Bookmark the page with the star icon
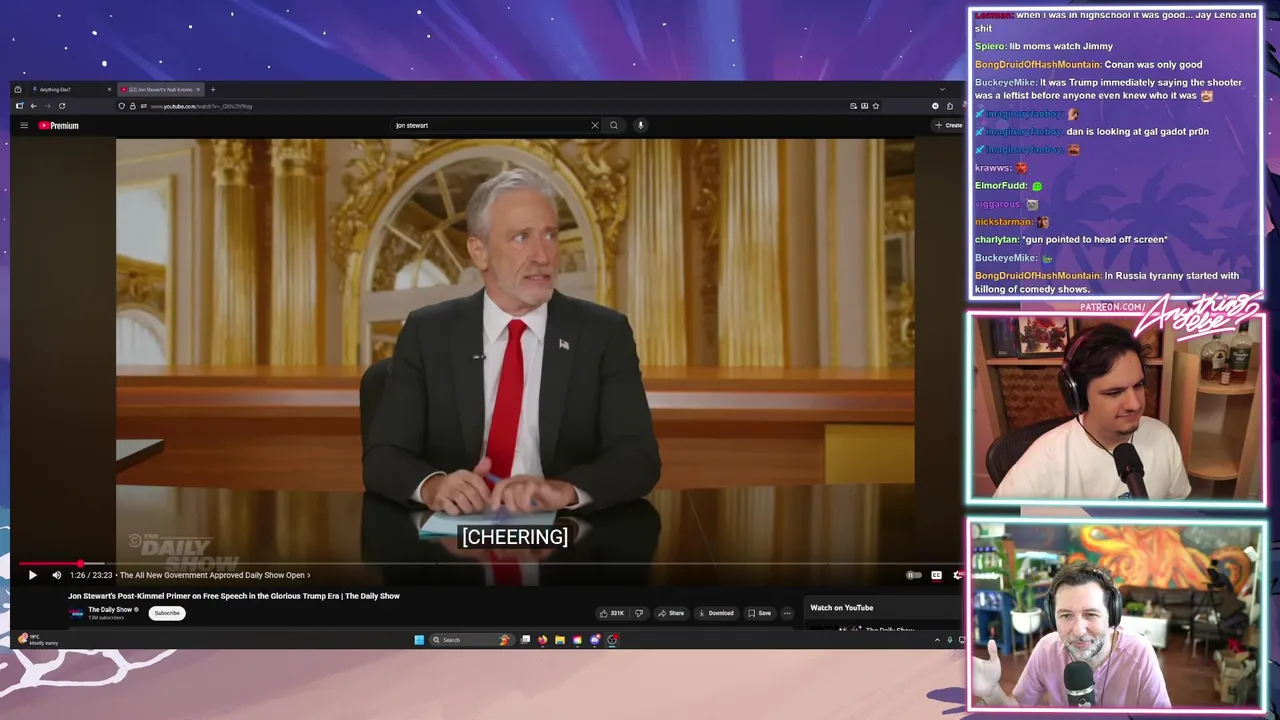The height and width of the screenshot is (720, 1280). 876,106
